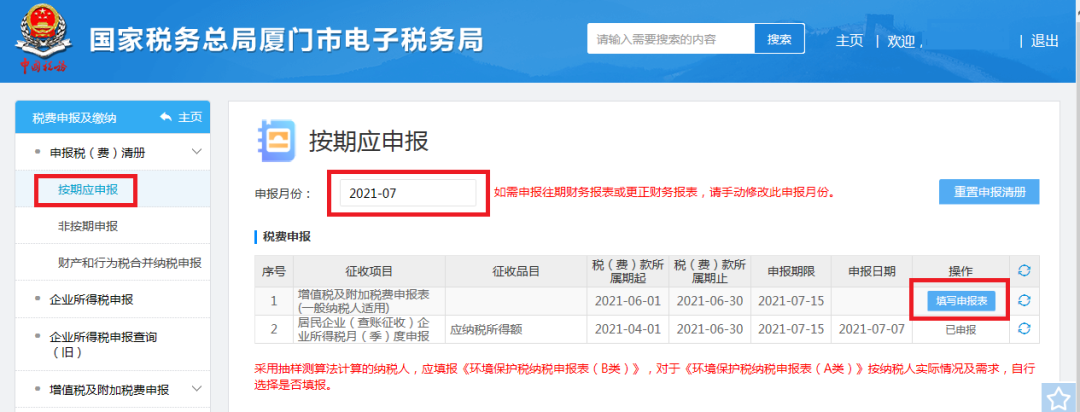Click the 税费申报及缴纳 sidebar title

(x=74, y=118)
